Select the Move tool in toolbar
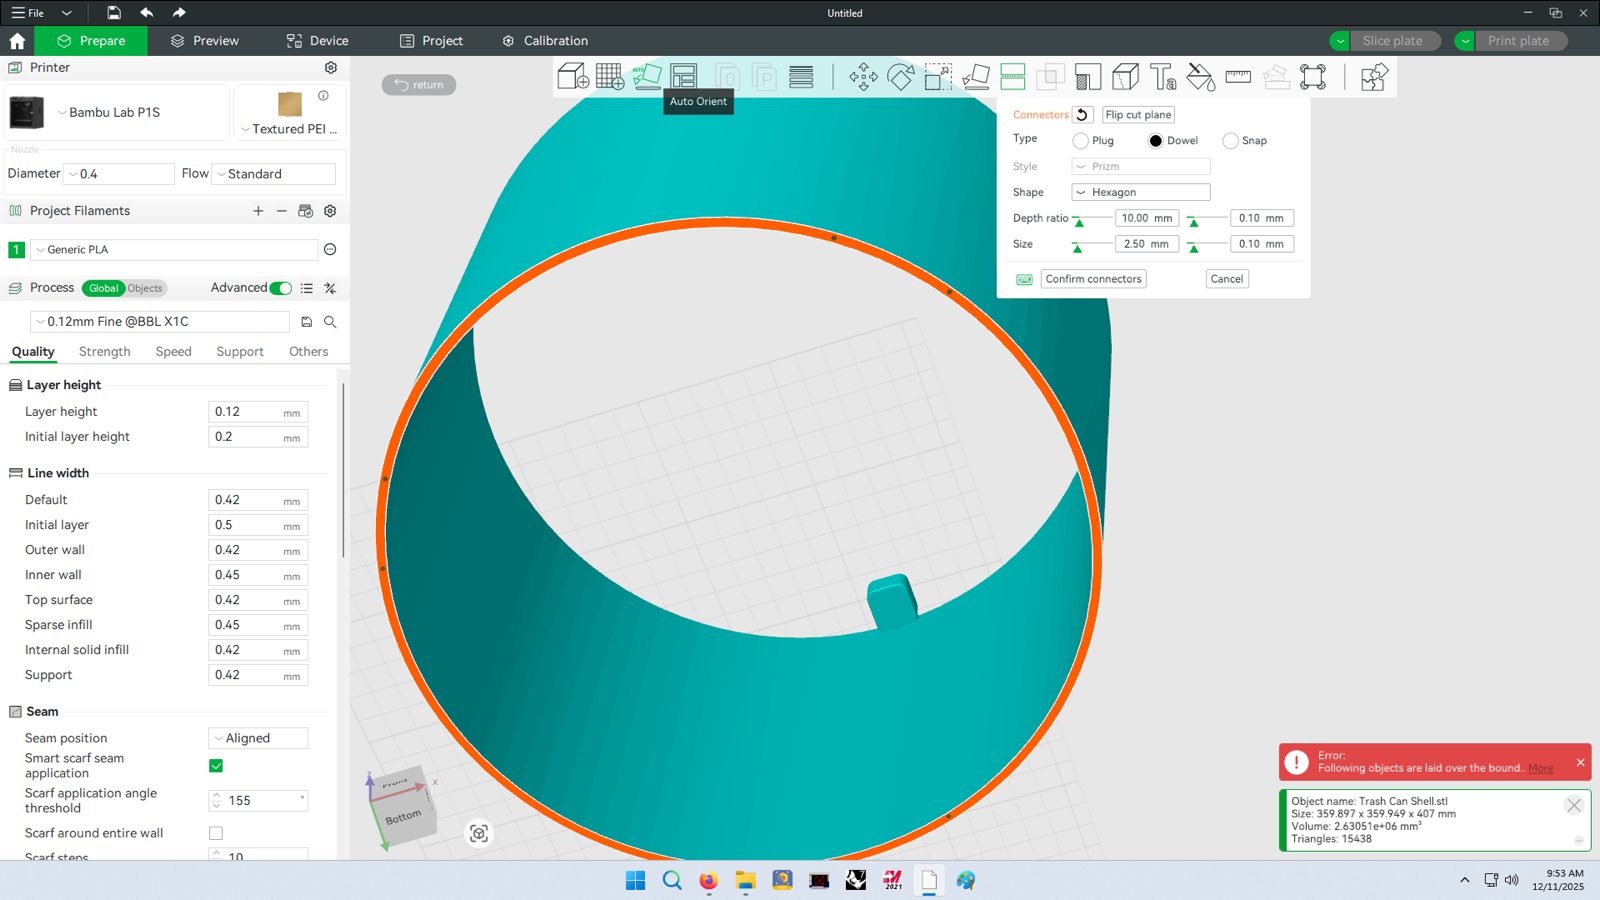Image resolution: width=1600 pixels, height=900 pixels. 863,77
